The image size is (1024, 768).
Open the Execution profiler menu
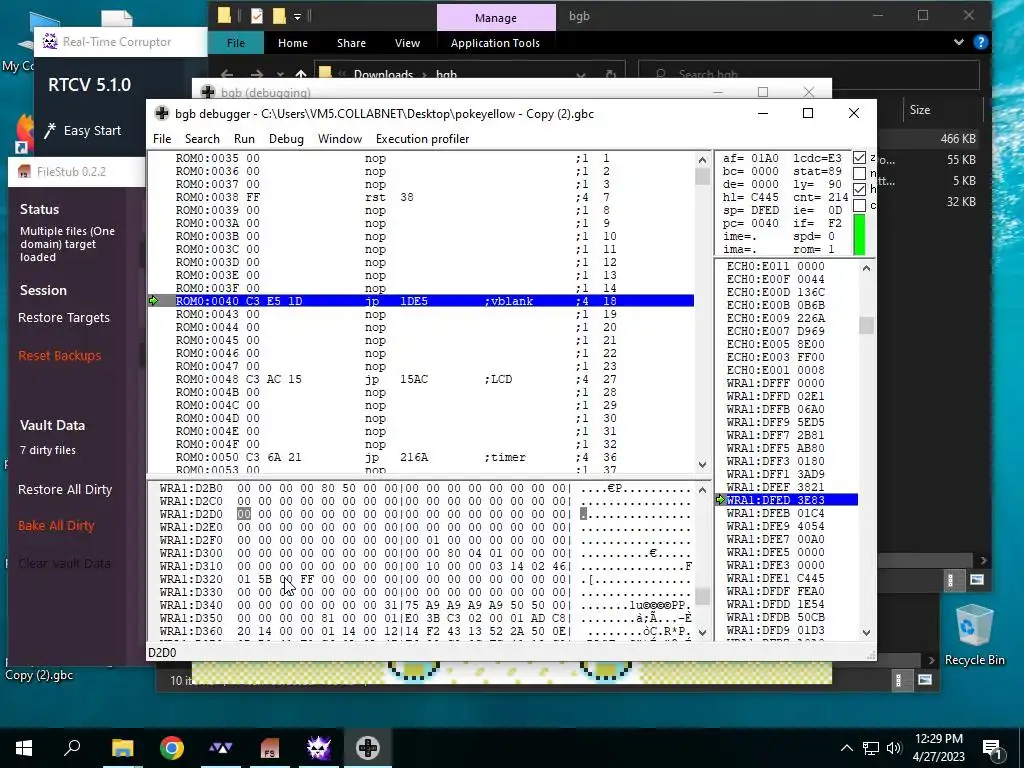point(423,138)
